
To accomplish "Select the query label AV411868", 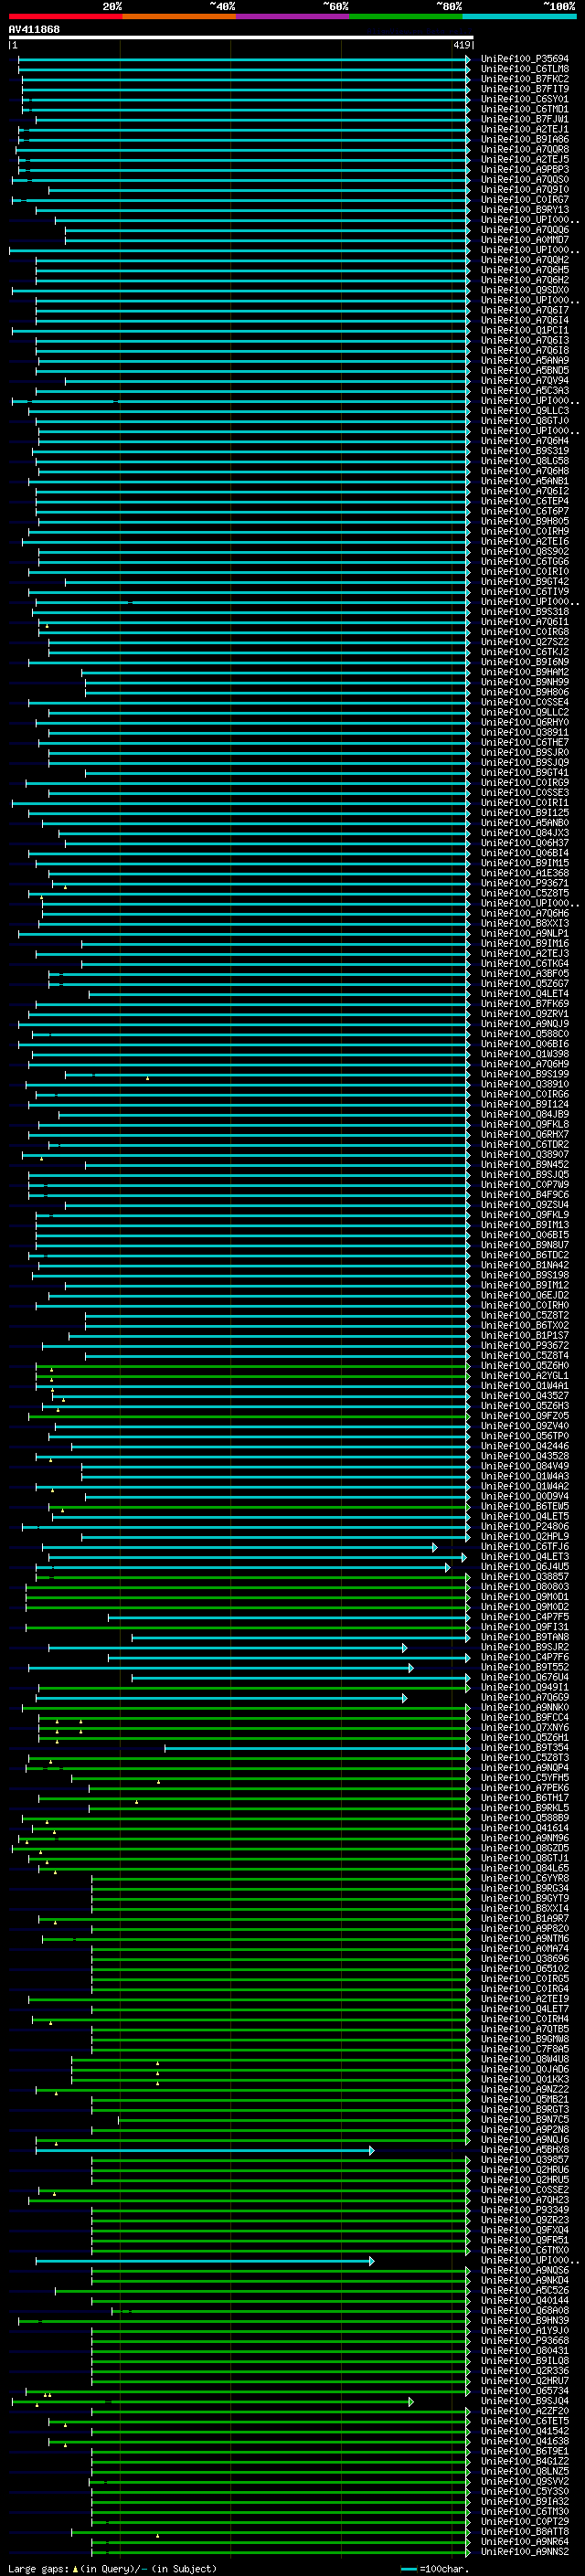I will [x=34, y=29].
